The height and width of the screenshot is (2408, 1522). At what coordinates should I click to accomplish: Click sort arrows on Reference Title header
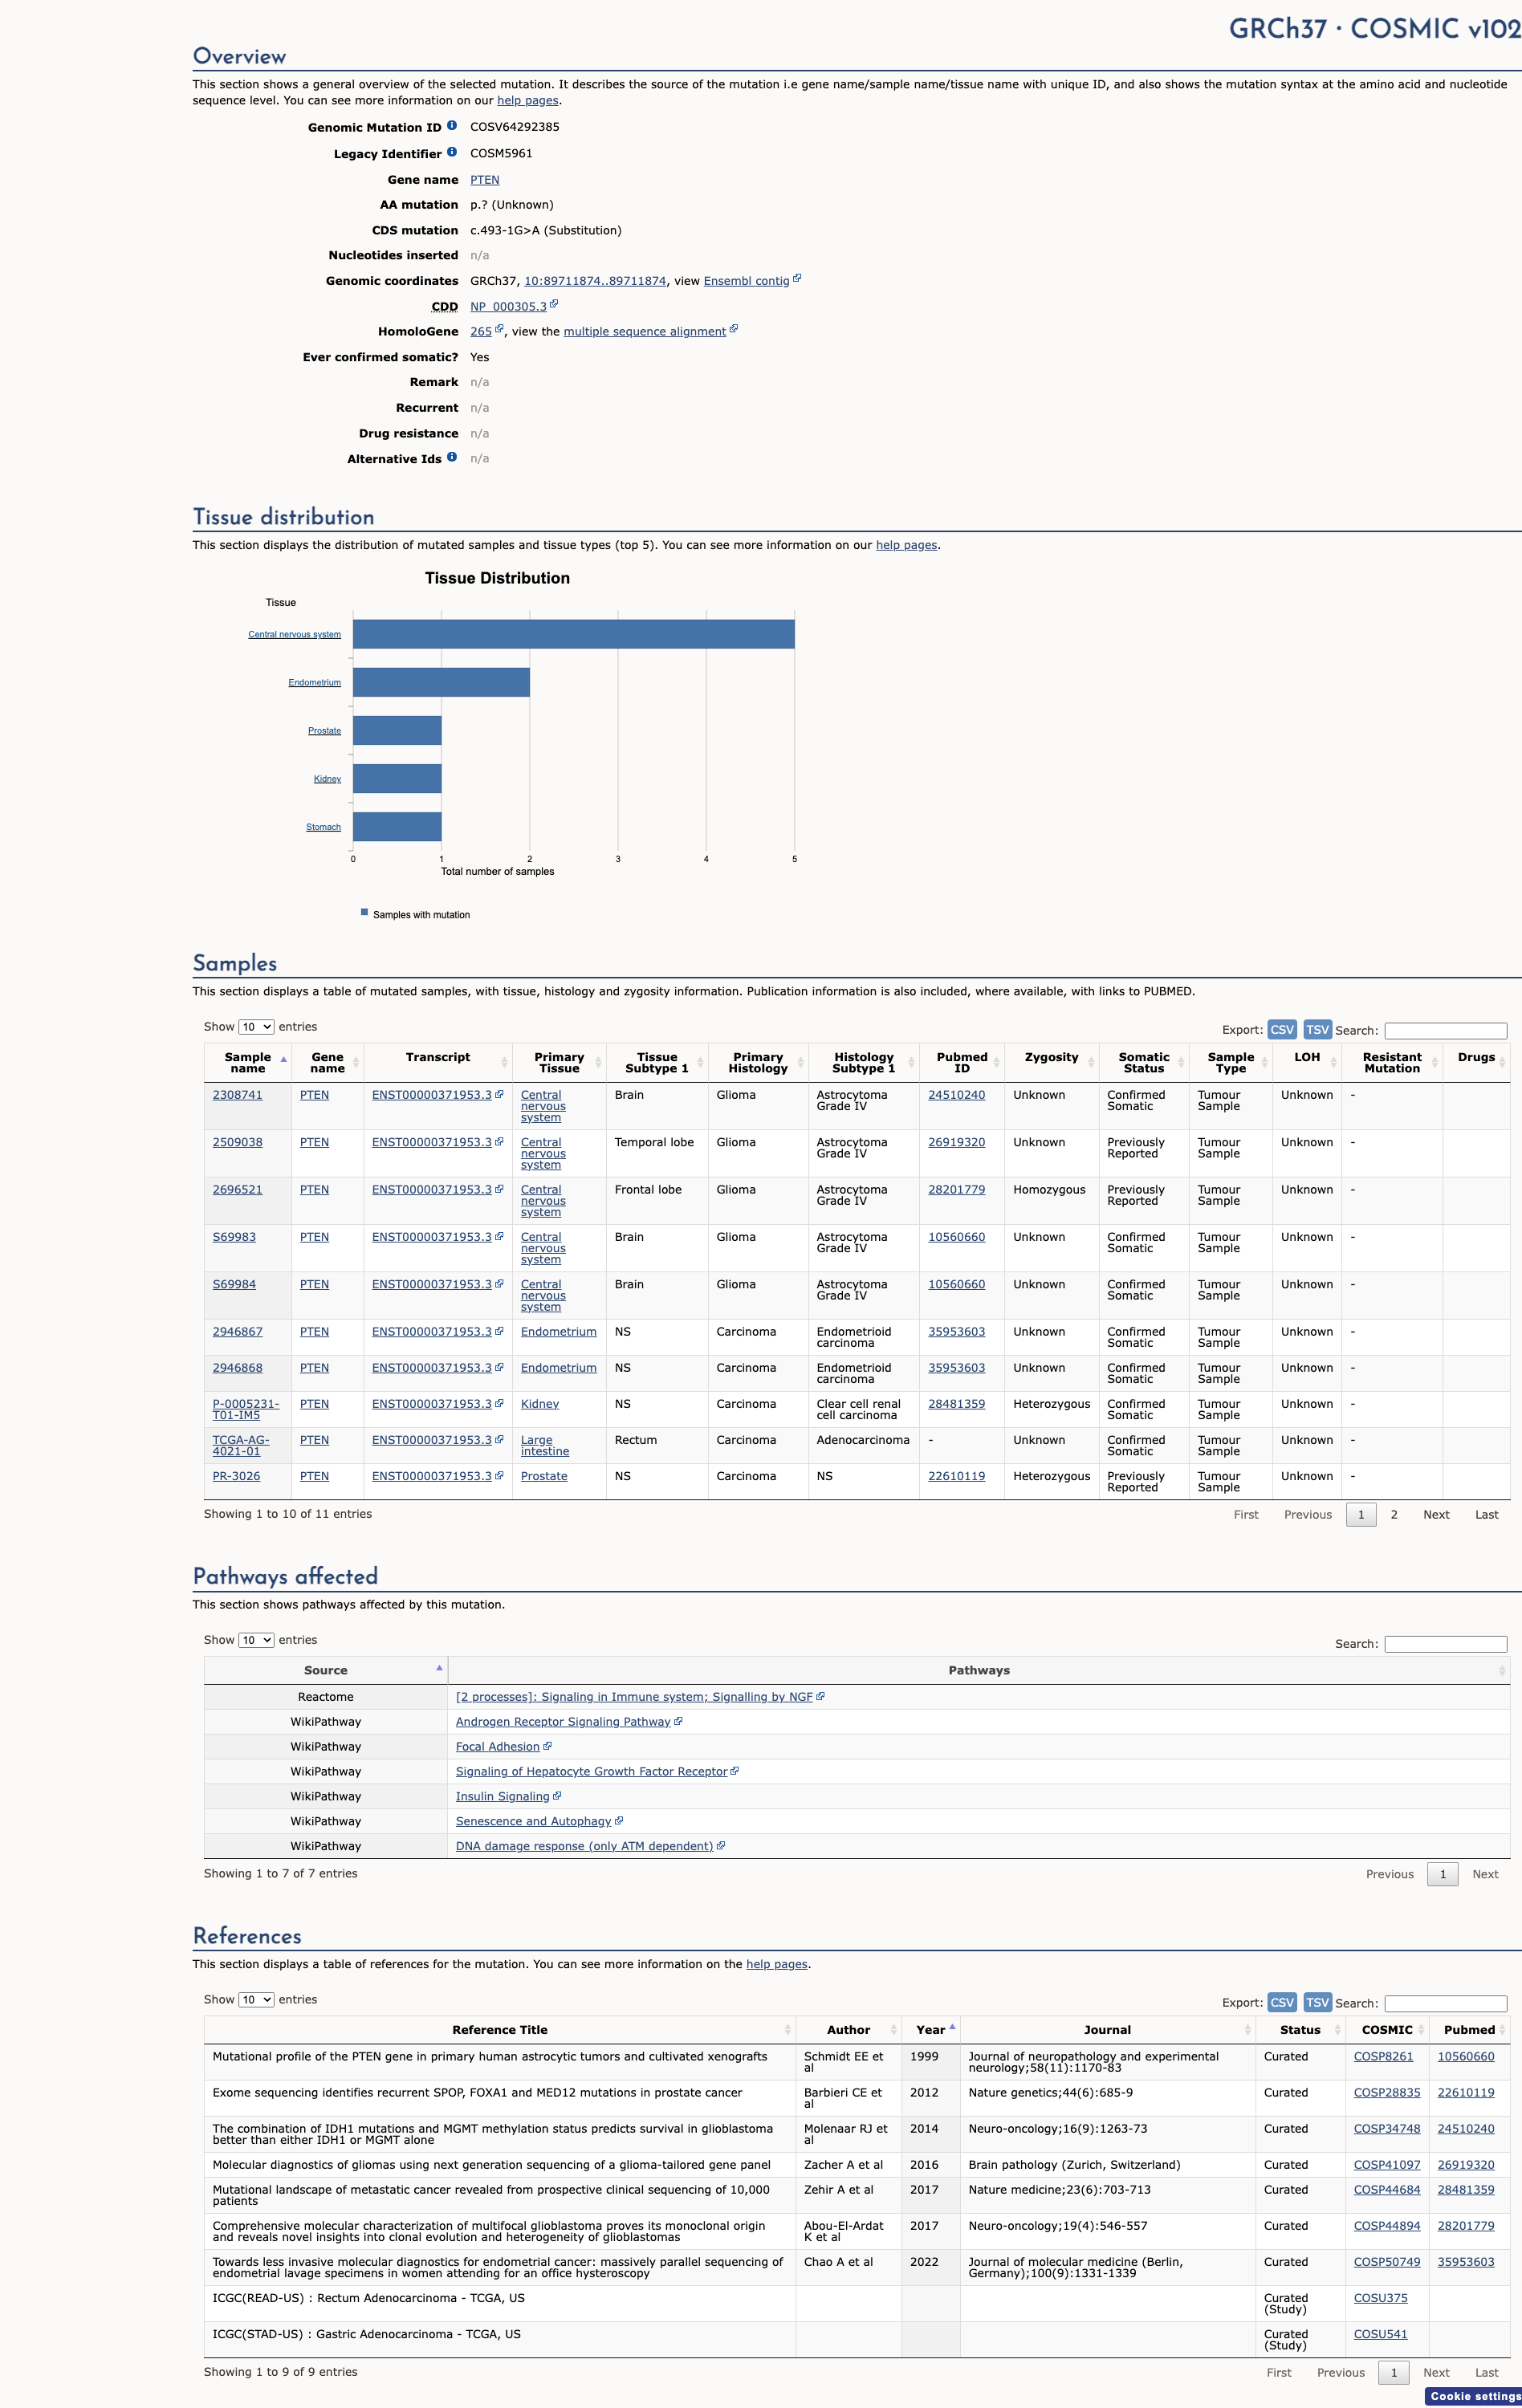point(788,2029)
